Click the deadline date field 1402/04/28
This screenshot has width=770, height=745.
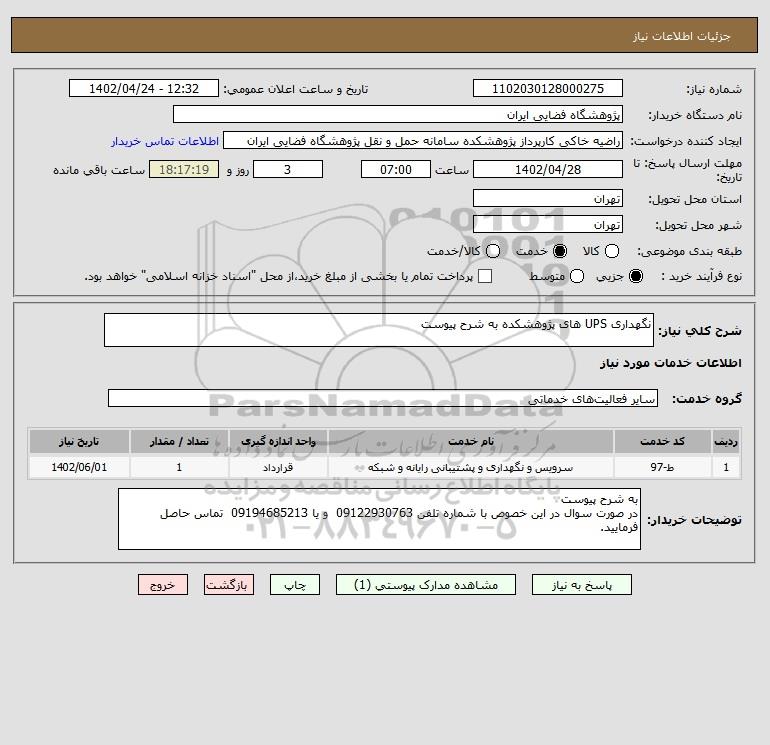coord(548,169)
